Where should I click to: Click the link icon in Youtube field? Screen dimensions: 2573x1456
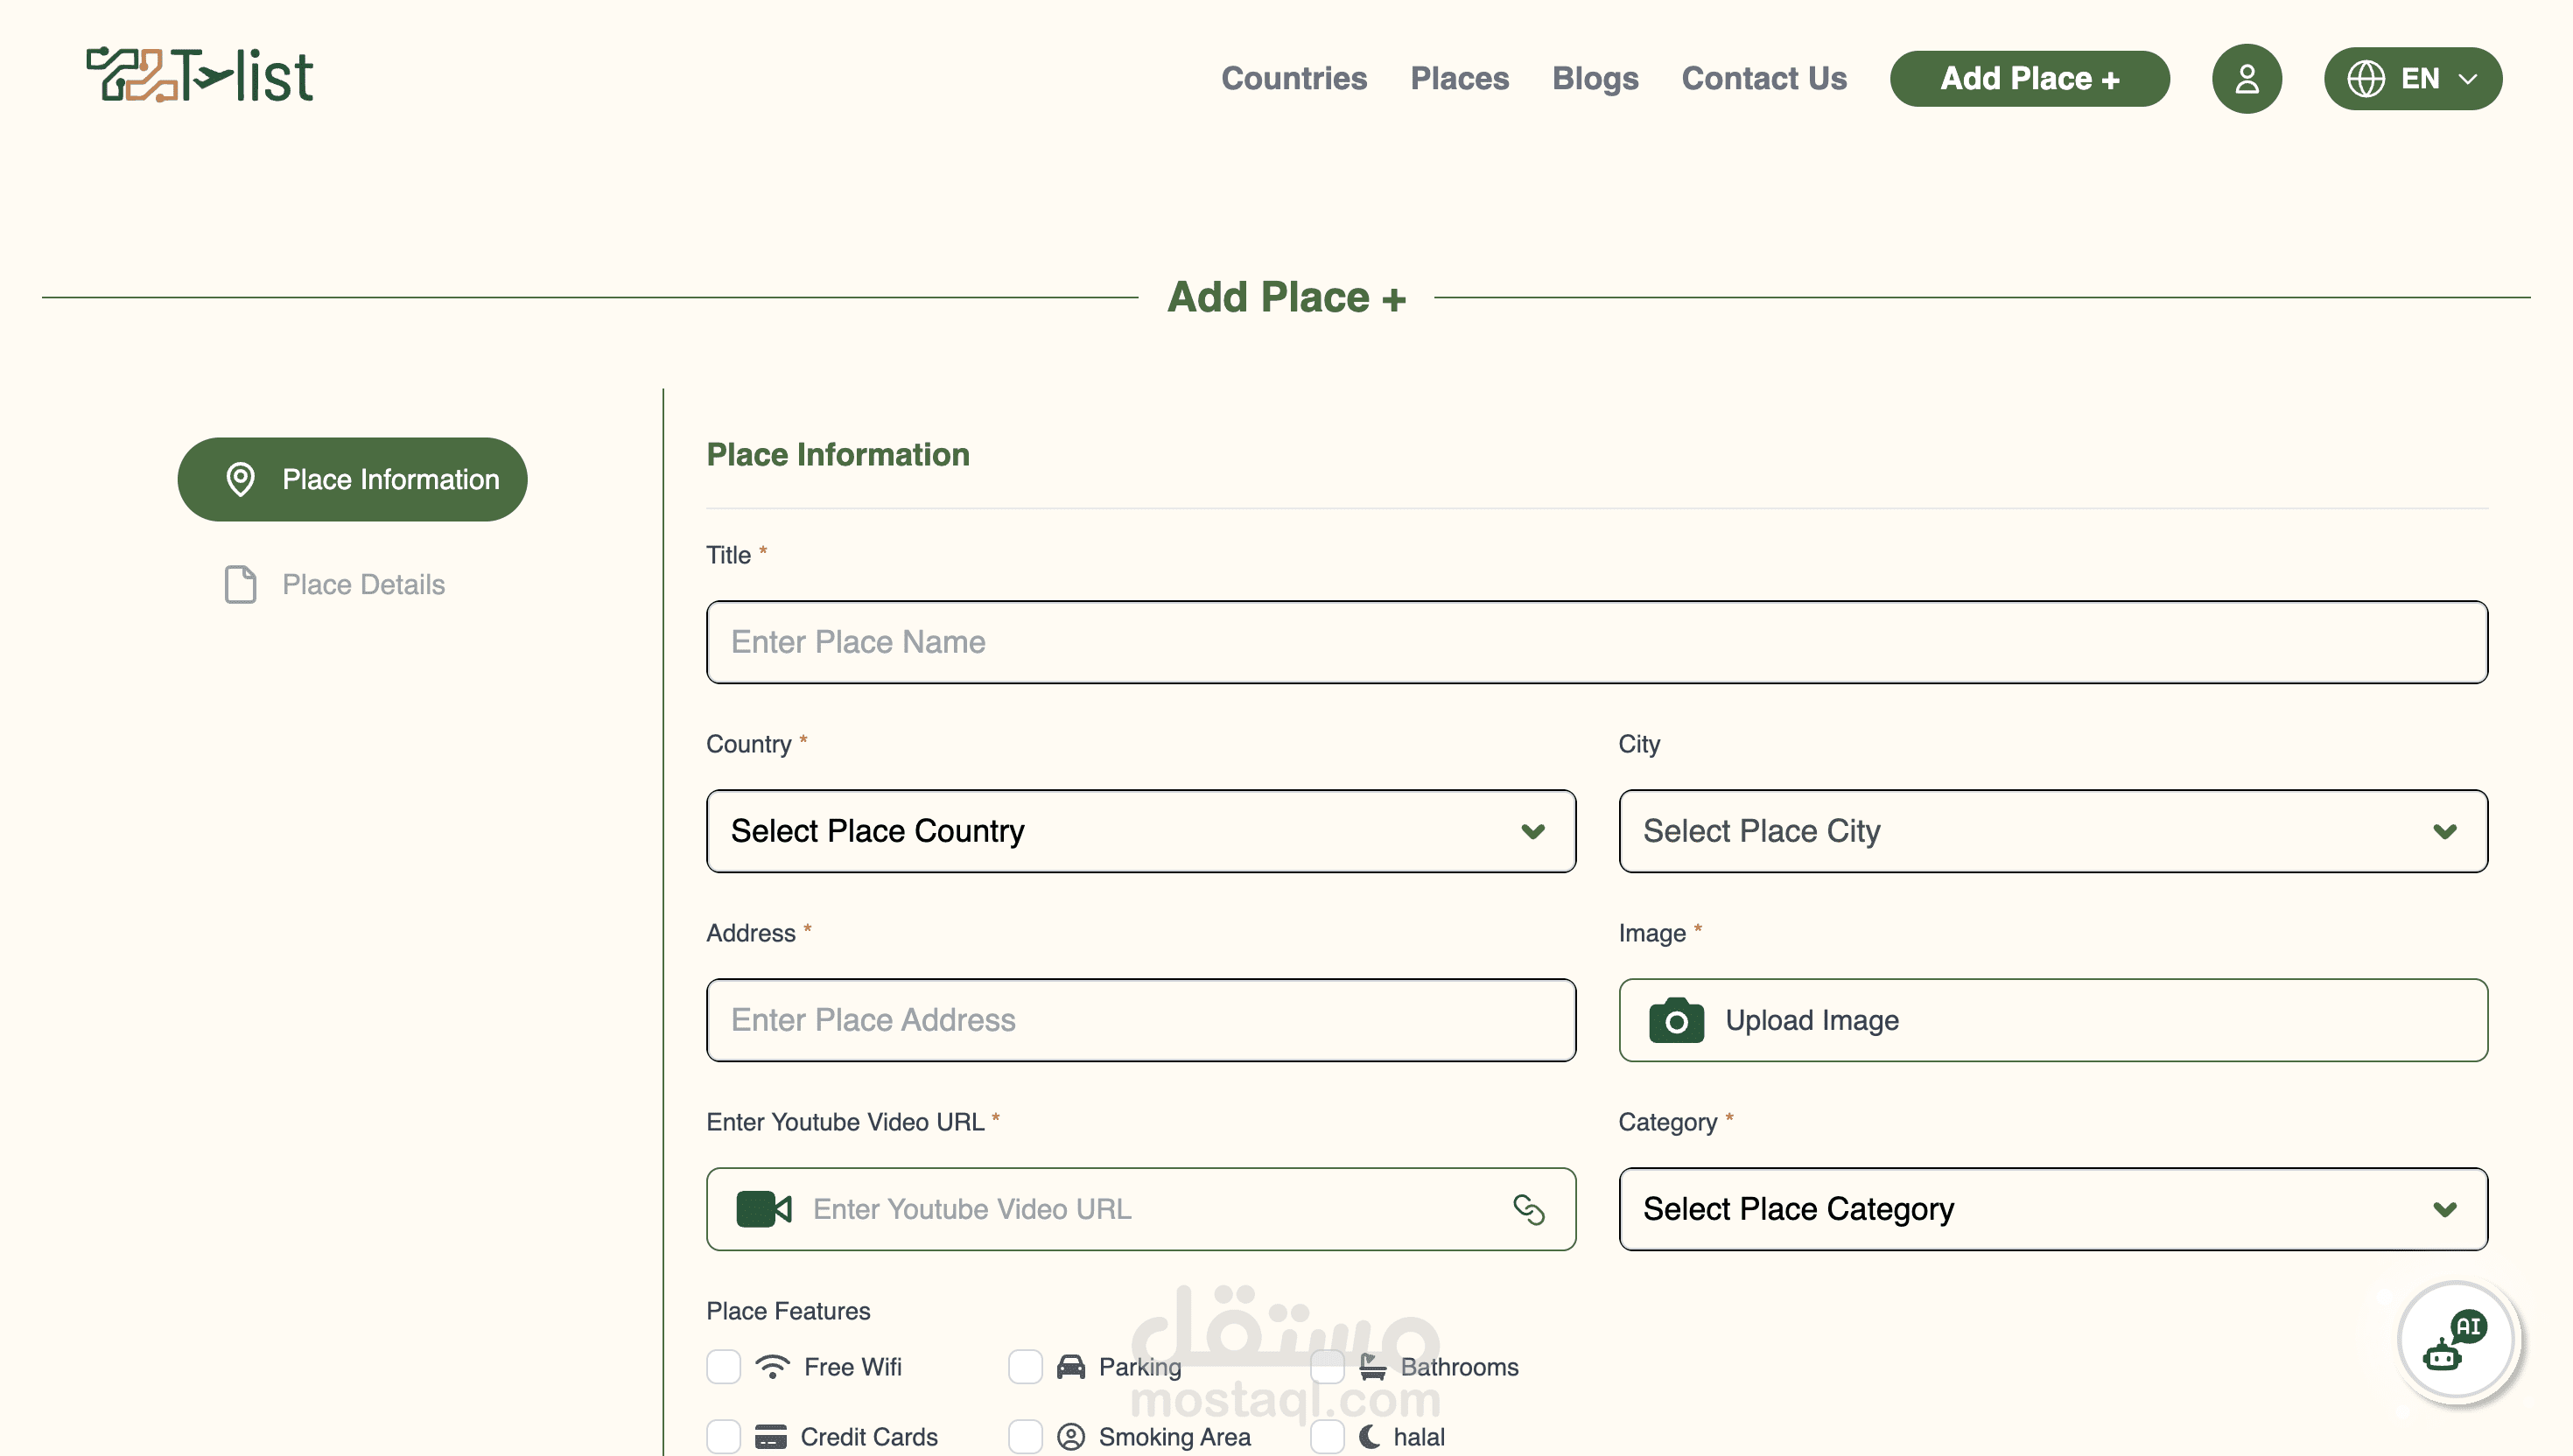1528,1209
